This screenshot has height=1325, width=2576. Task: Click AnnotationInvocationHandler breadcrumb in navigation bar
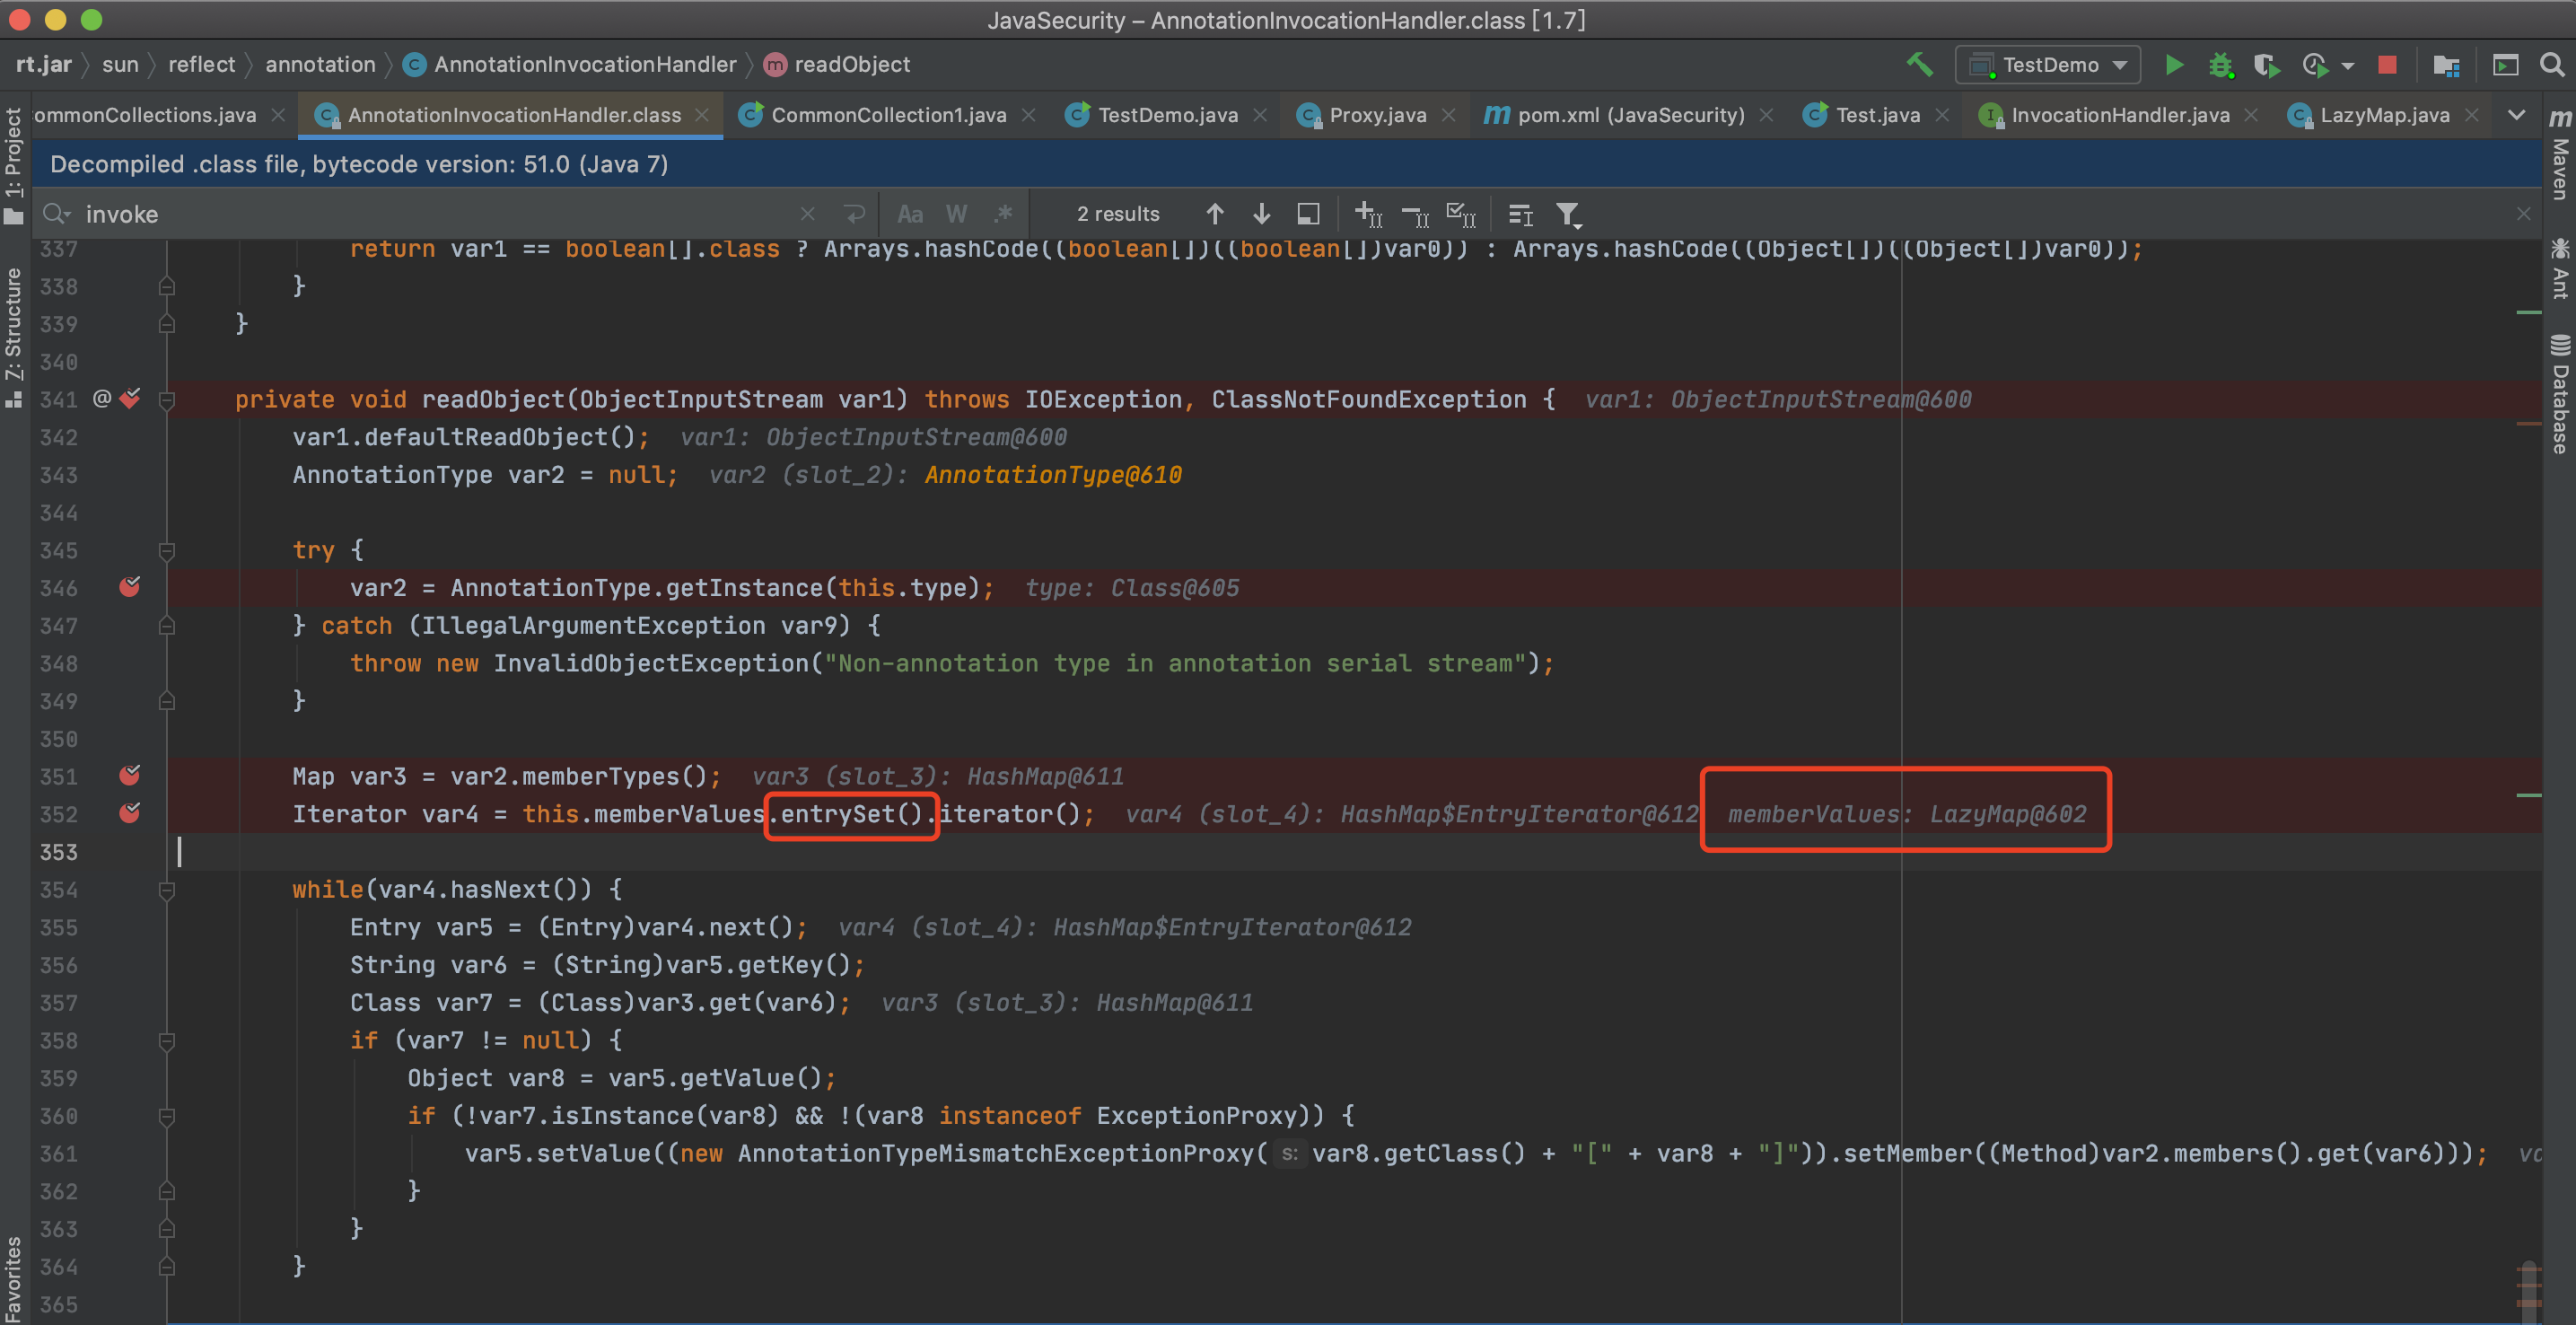click(x=585, y=65)
